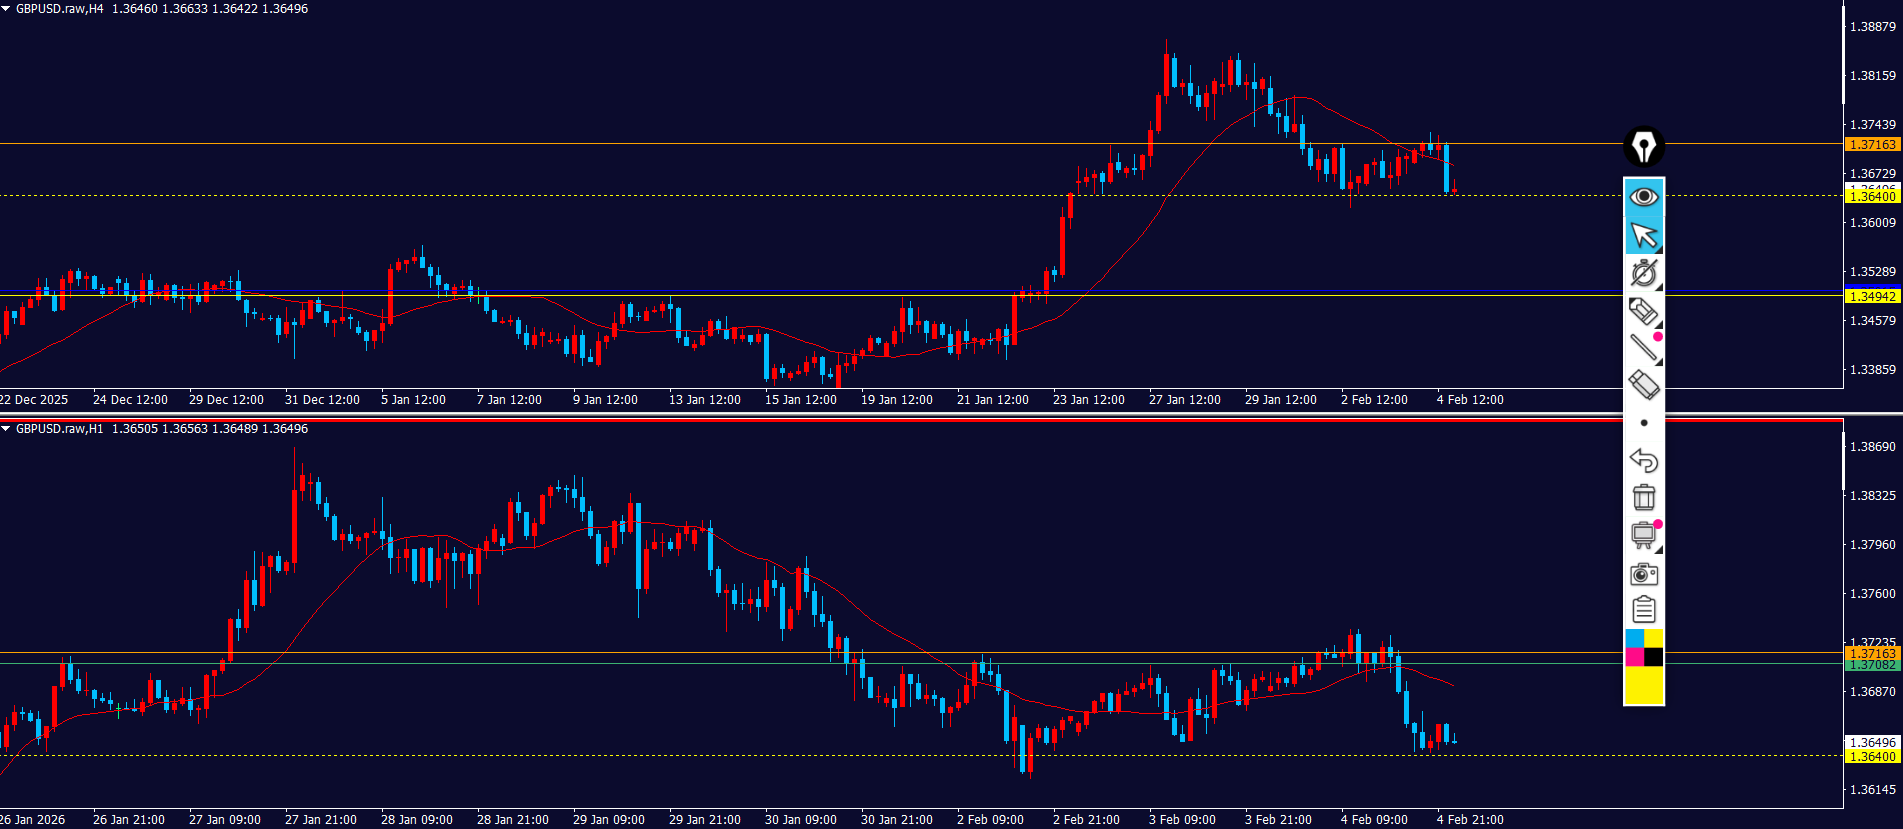
Task: Toggle the crossed-out stopwatch timer tool
Action: click(x=1644, y=273)
